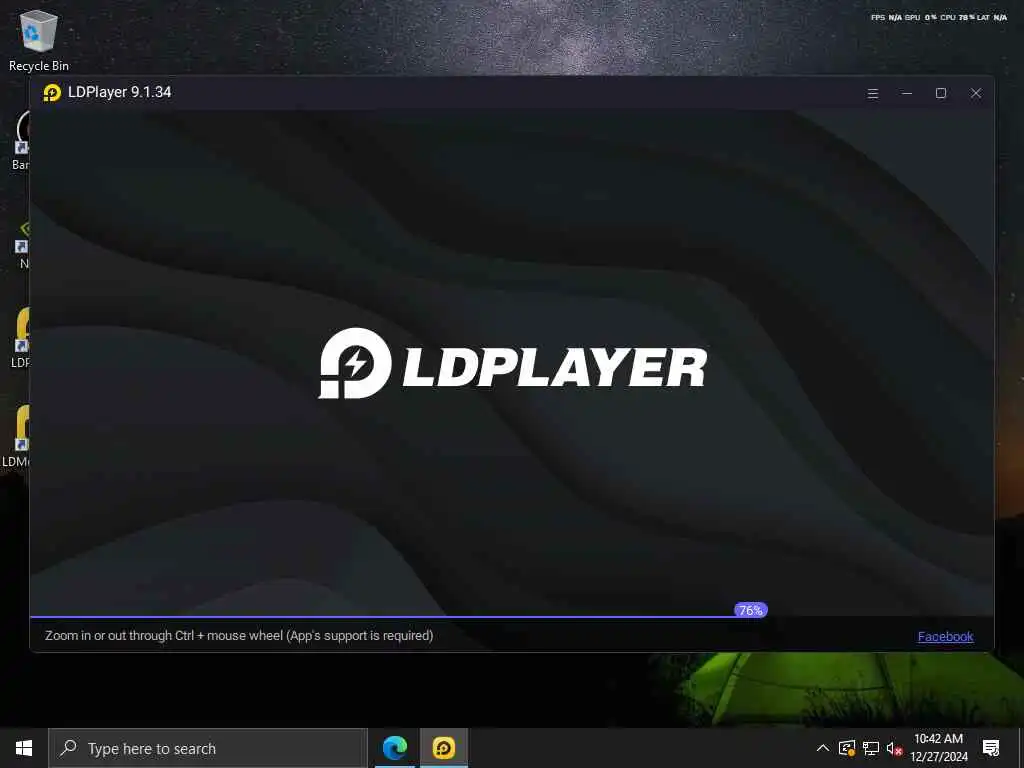This screenshot has width=1024, height=768.
Task: Click the large LDPLAYER splash logo
Action: point(513,363)
